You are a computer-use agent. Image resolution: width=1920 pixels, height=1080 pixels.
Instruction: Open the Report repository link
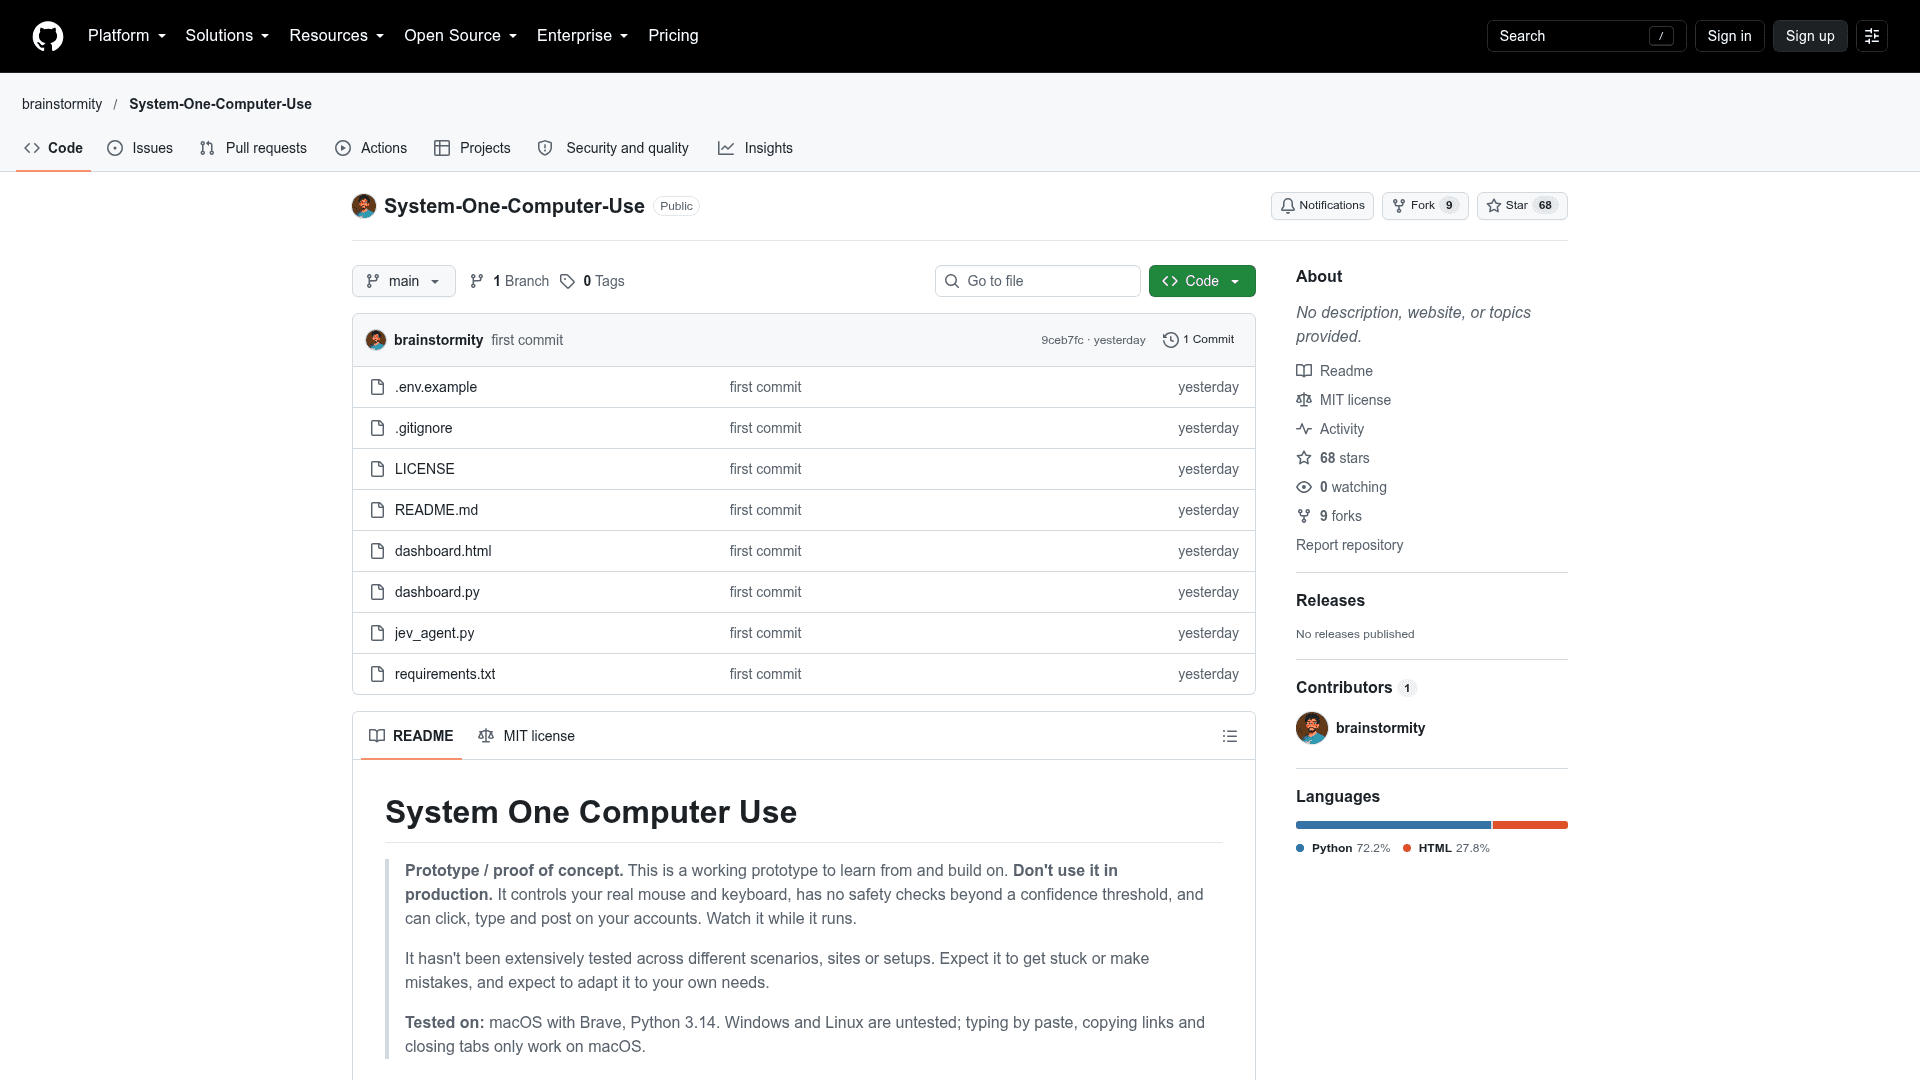coord(1349,545)
